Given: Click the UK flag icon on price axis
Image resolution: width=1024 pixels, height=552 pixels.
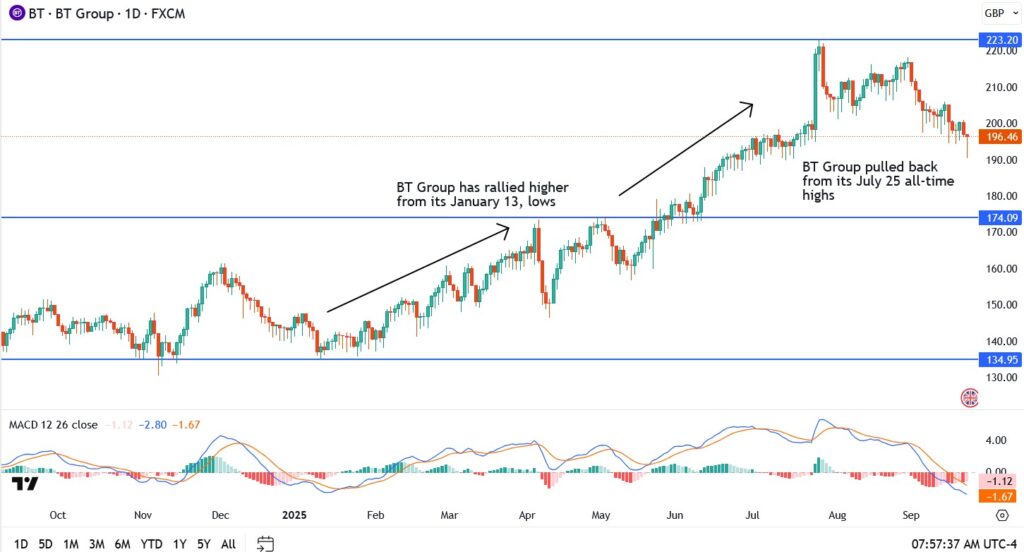Looking at the screenshot, I should pyautogui.click(x=969, y=397).
